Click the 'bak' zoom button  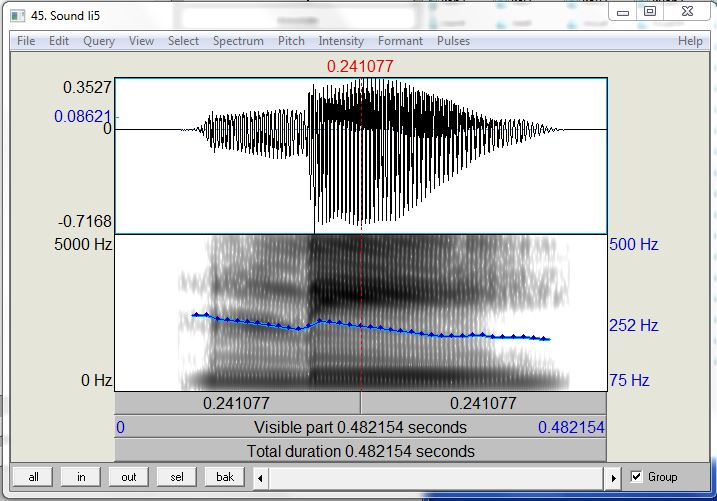[225, 477]
